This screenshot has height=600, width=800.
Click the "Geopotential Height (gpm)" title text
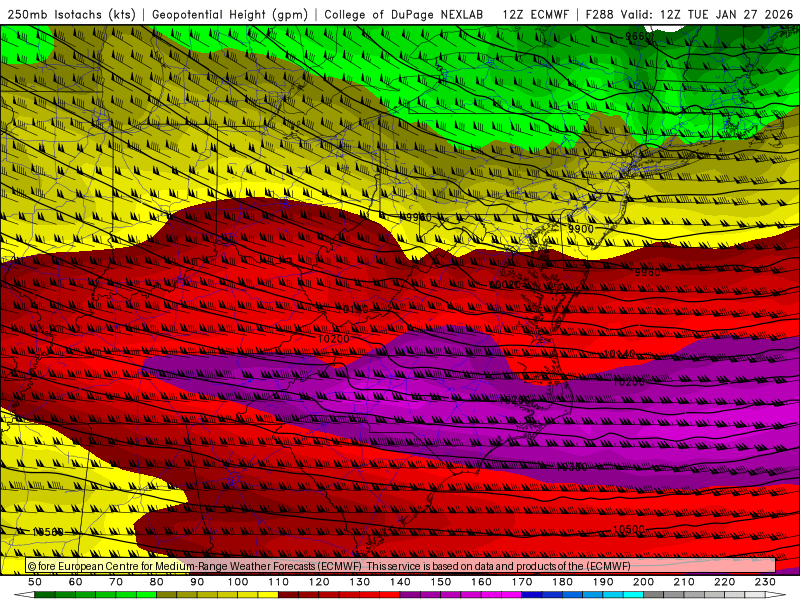[230, 14]
